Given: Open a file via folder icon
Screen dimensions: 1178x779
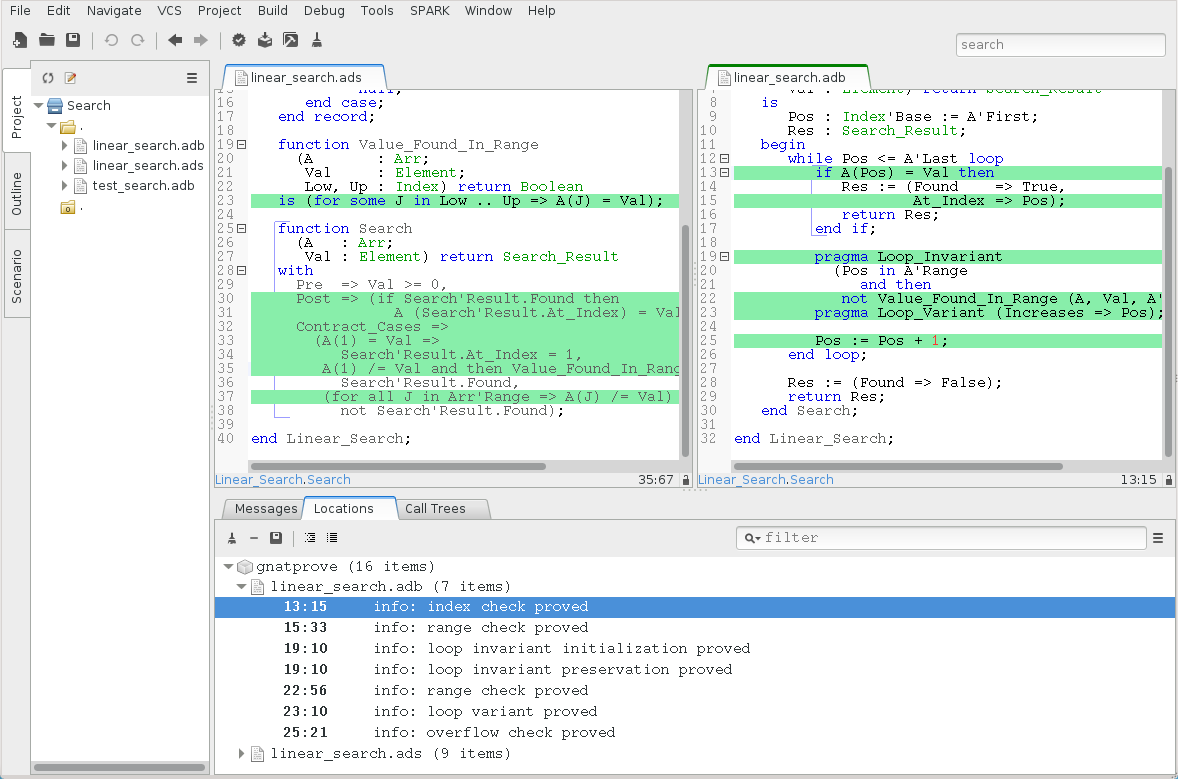Looking at the screenshot, I should click(x=47, y=41).
